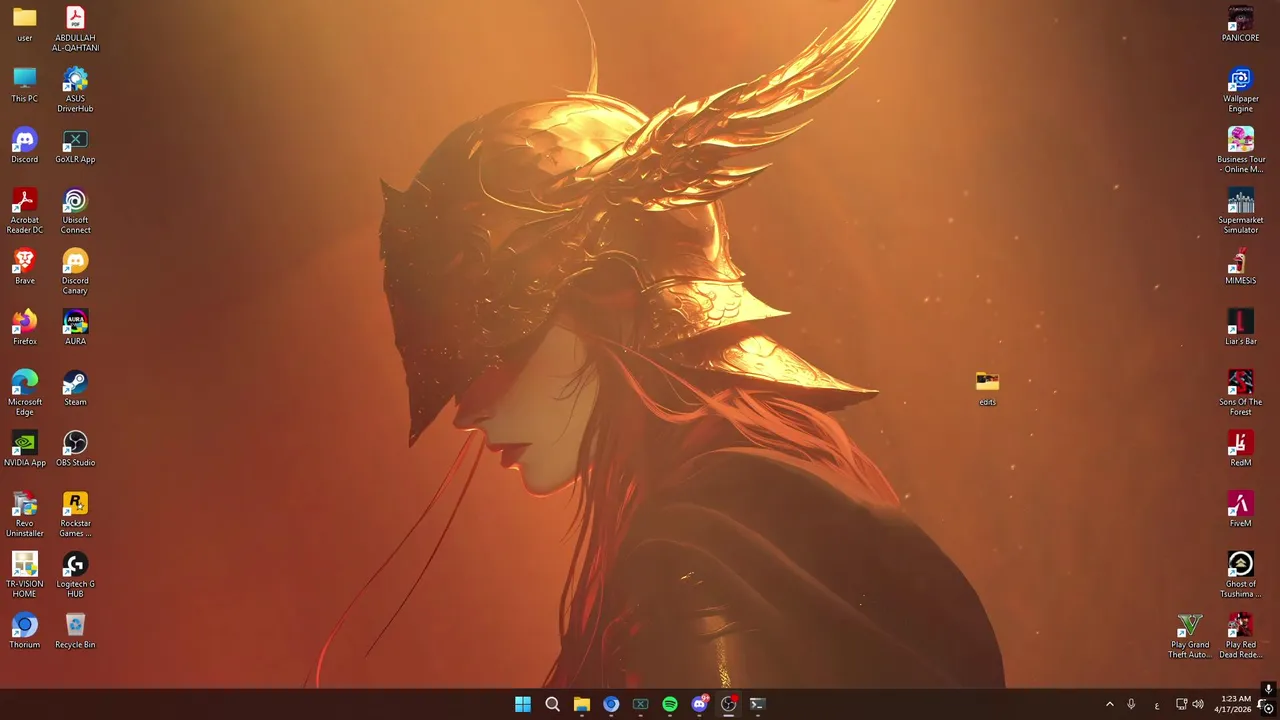The image size is (1280, 720).
Task: Select Revo Uninstaller icon
Action: click(24, 515)
